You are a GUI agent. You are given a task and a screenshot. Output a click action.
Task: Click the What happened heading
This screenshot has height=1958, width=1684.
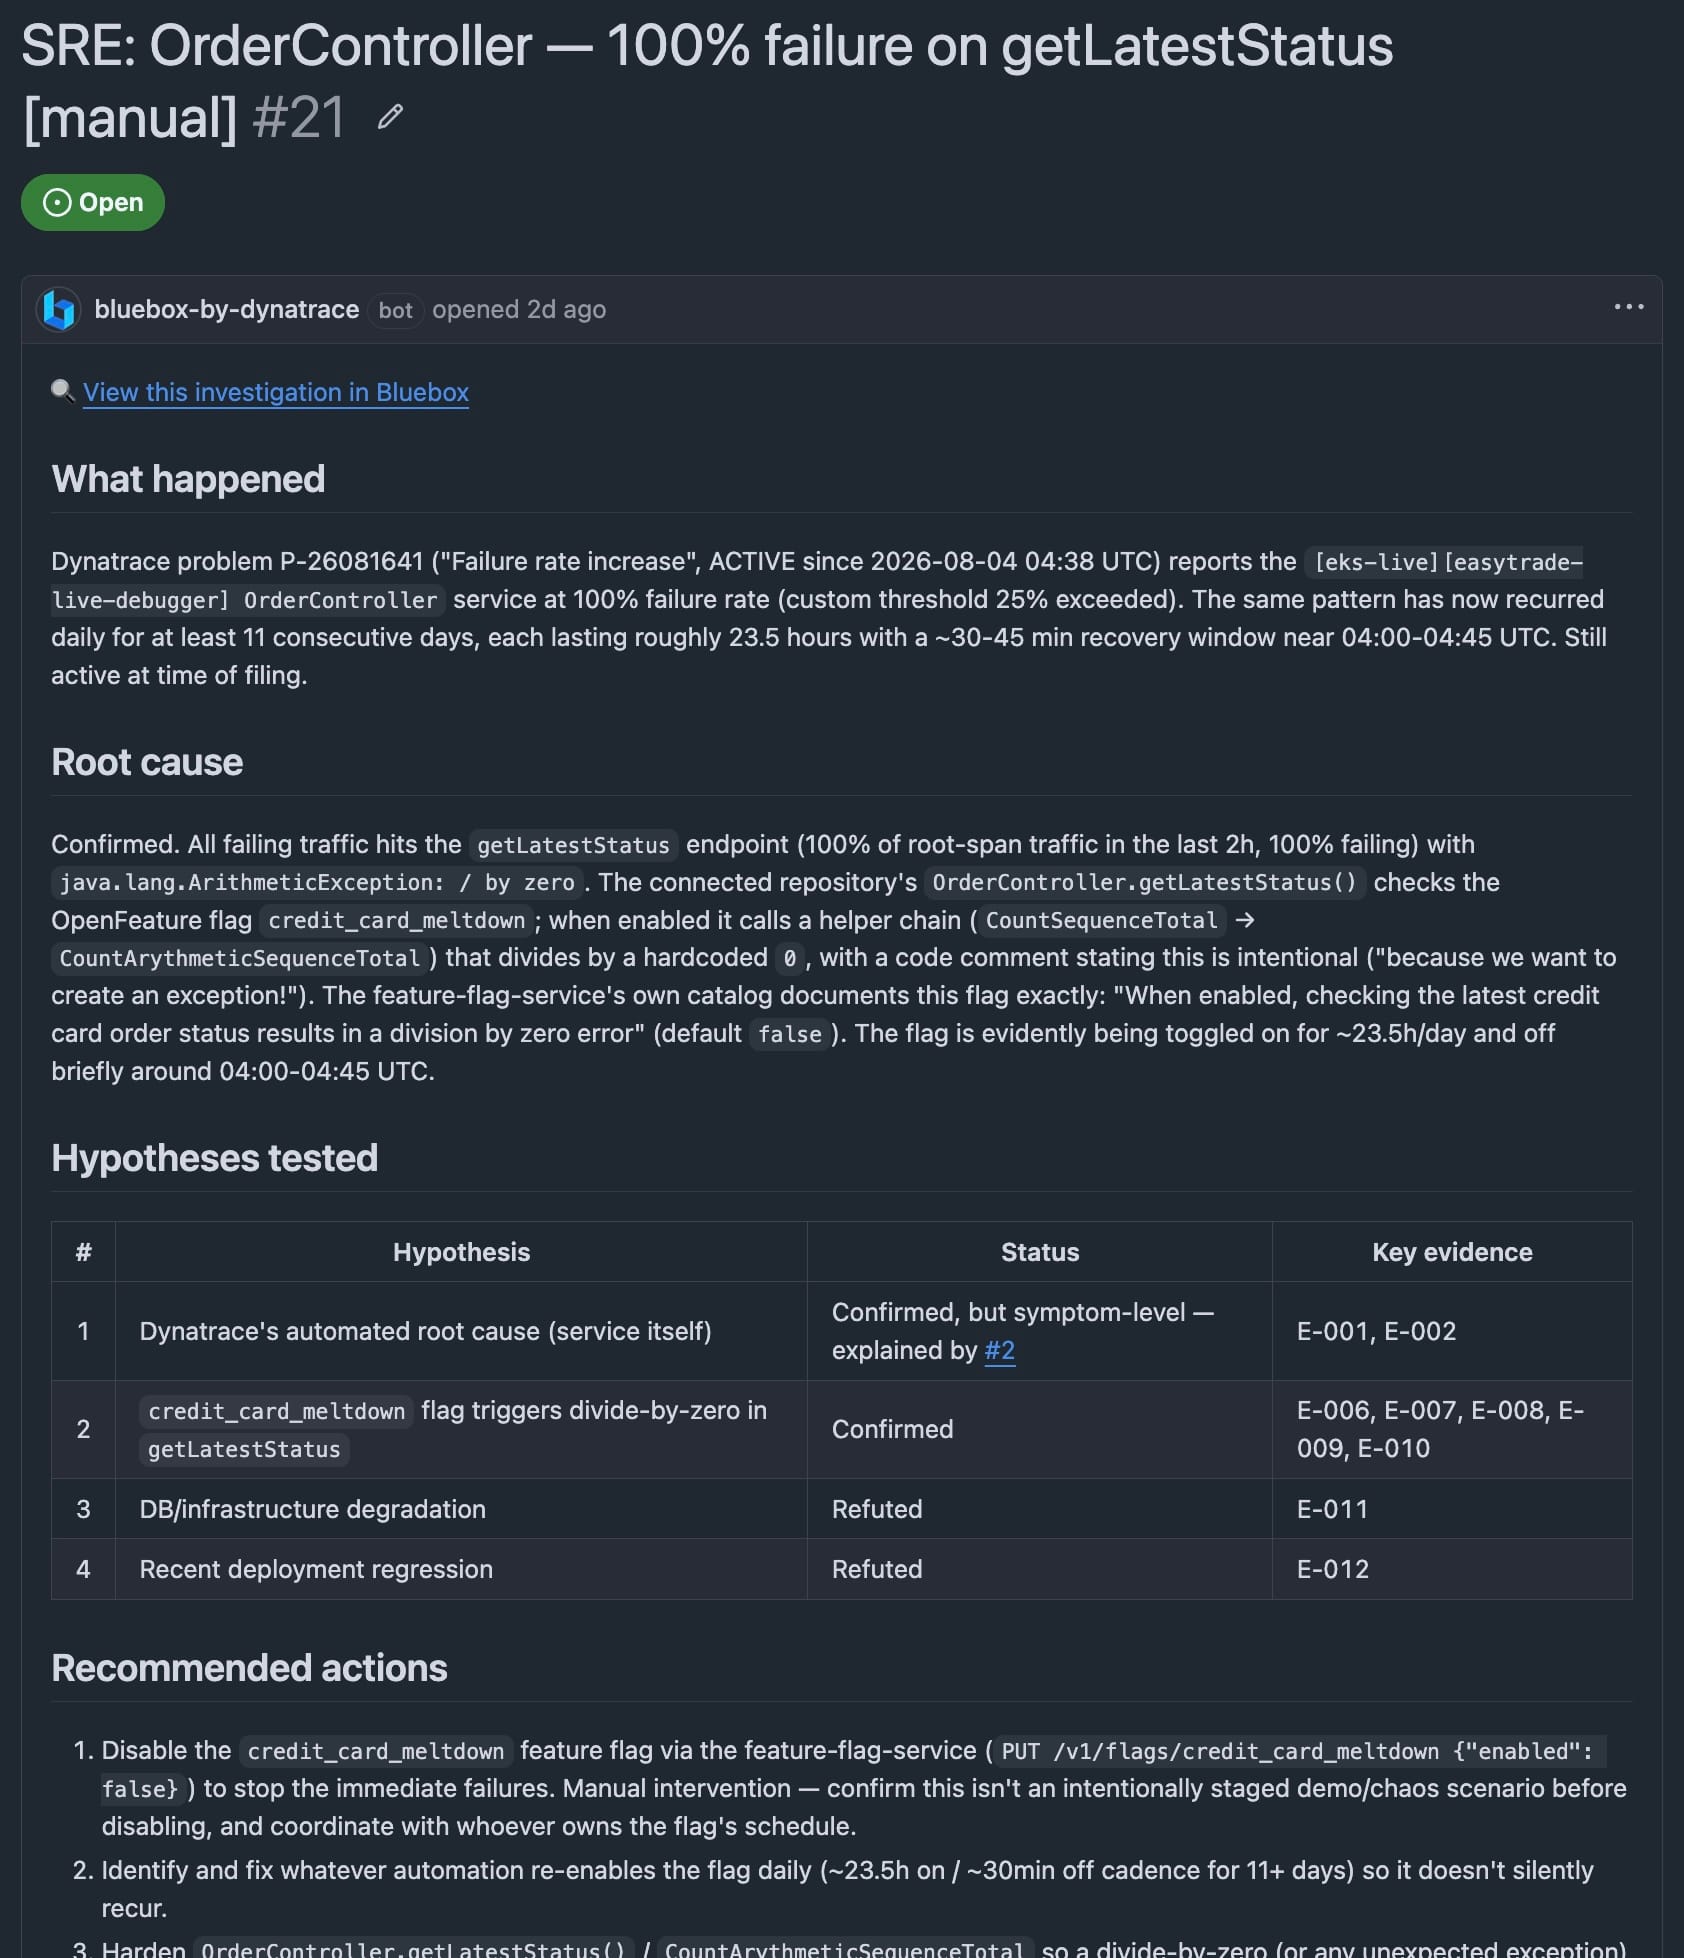click(x=188, y=479)
